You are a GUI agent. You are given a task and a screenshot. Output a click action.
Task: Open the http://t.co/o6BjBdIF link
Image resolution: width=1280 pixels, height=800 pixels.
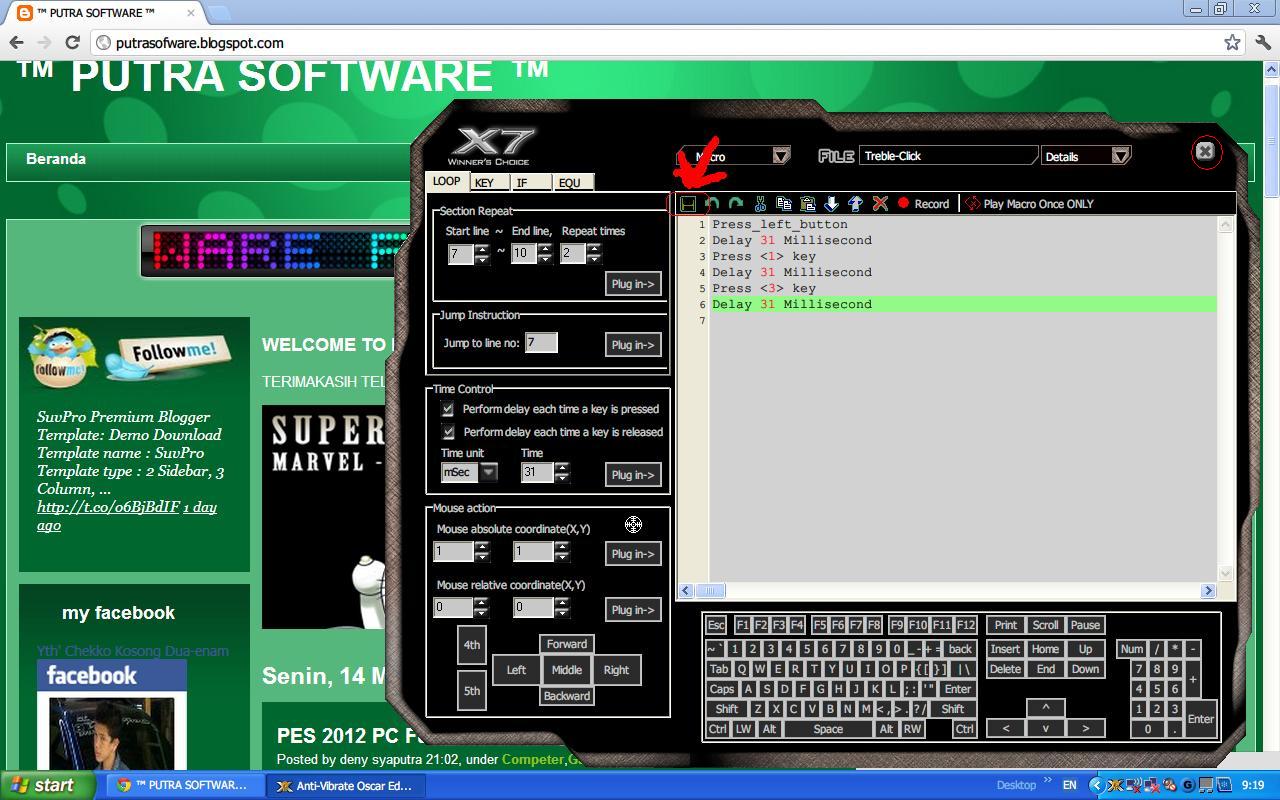[108, 507]
